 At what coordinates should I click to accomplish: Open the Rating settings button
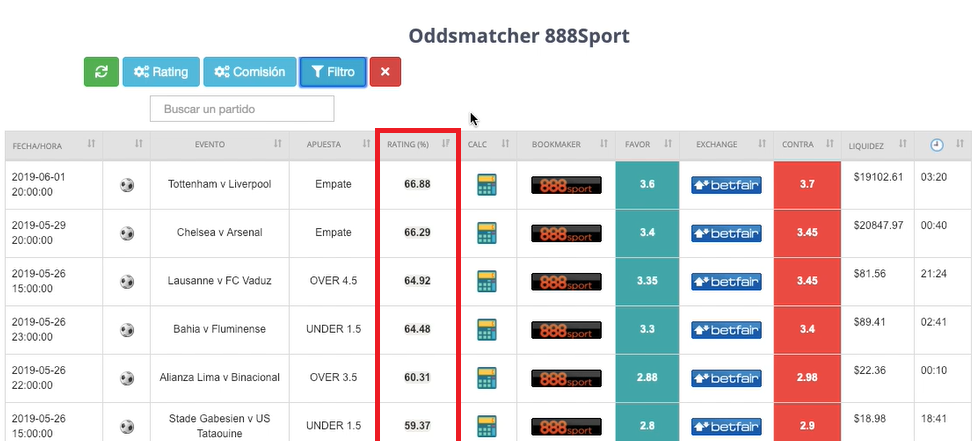(160, 72)
